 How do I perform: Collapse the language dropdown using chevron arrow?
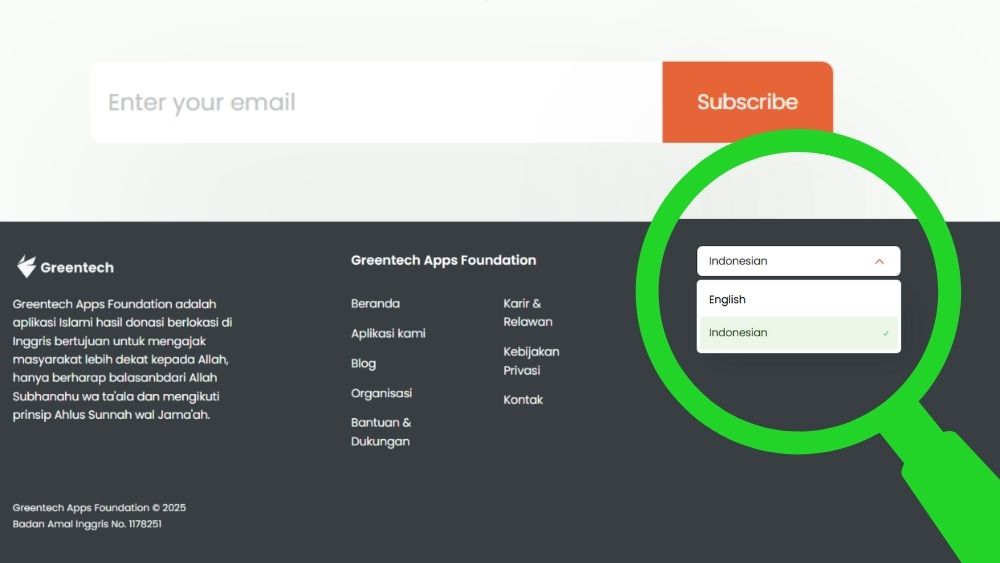879,262
